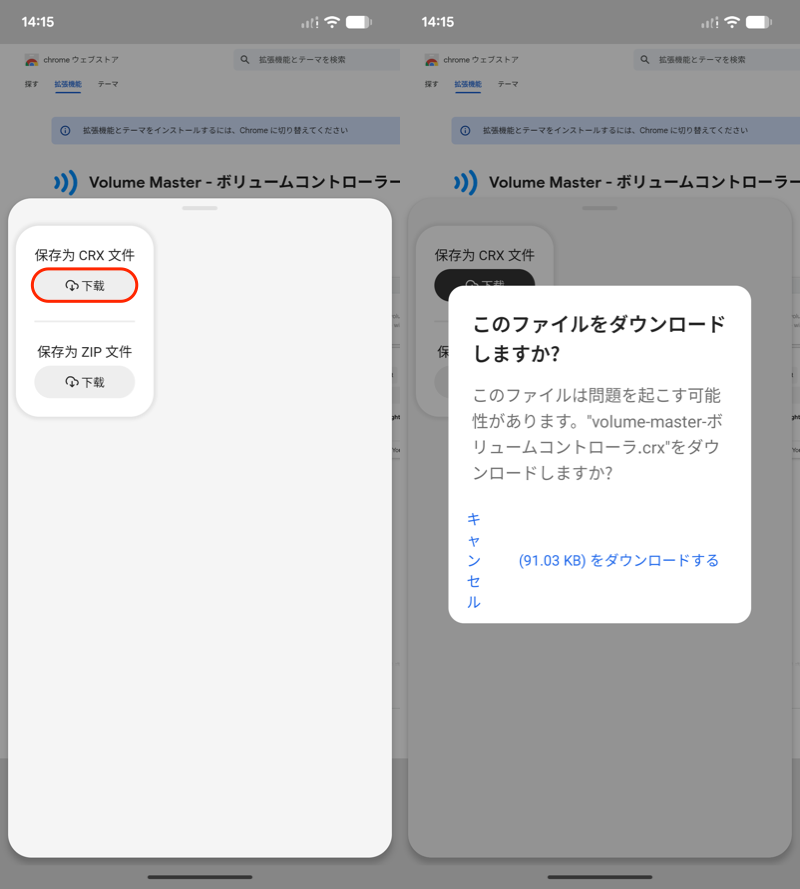Click the download cloud icon on ZIP 下載 button
The image size is (800, 889).
pyautogui.click(x=70, y=382)
